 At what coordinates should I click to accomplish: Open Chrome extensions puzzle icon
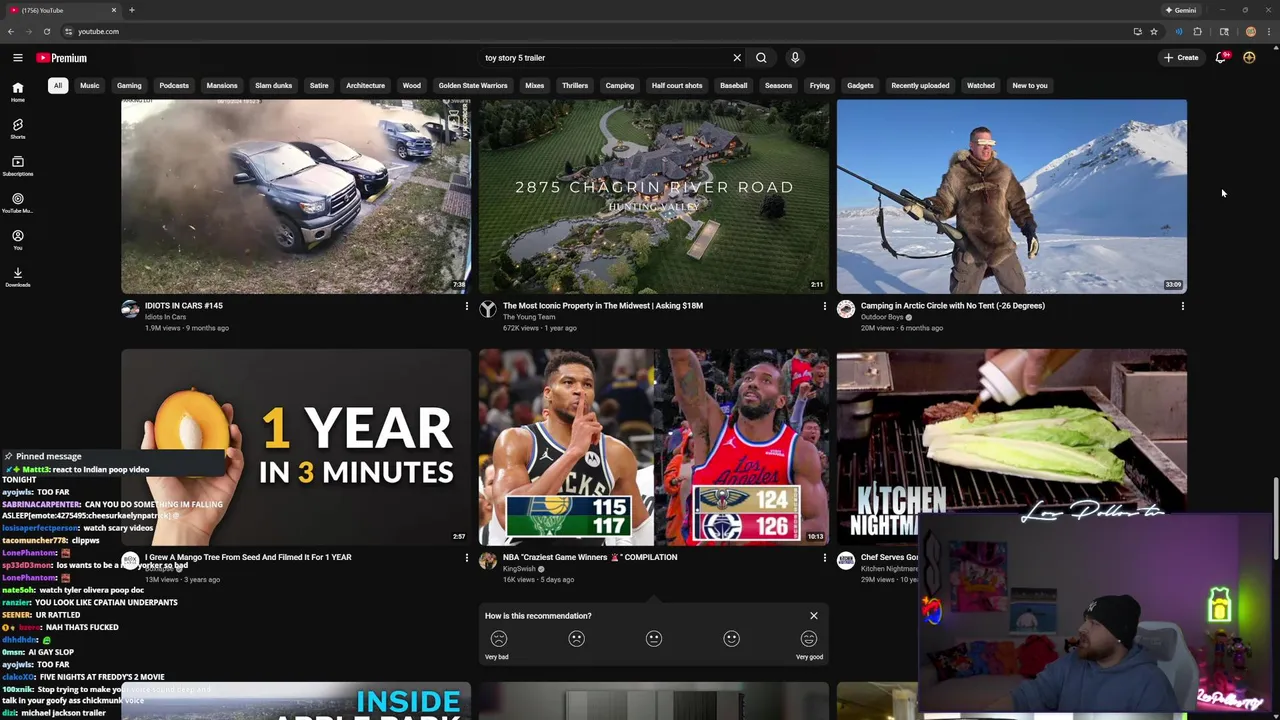[x=1197, y=31]
